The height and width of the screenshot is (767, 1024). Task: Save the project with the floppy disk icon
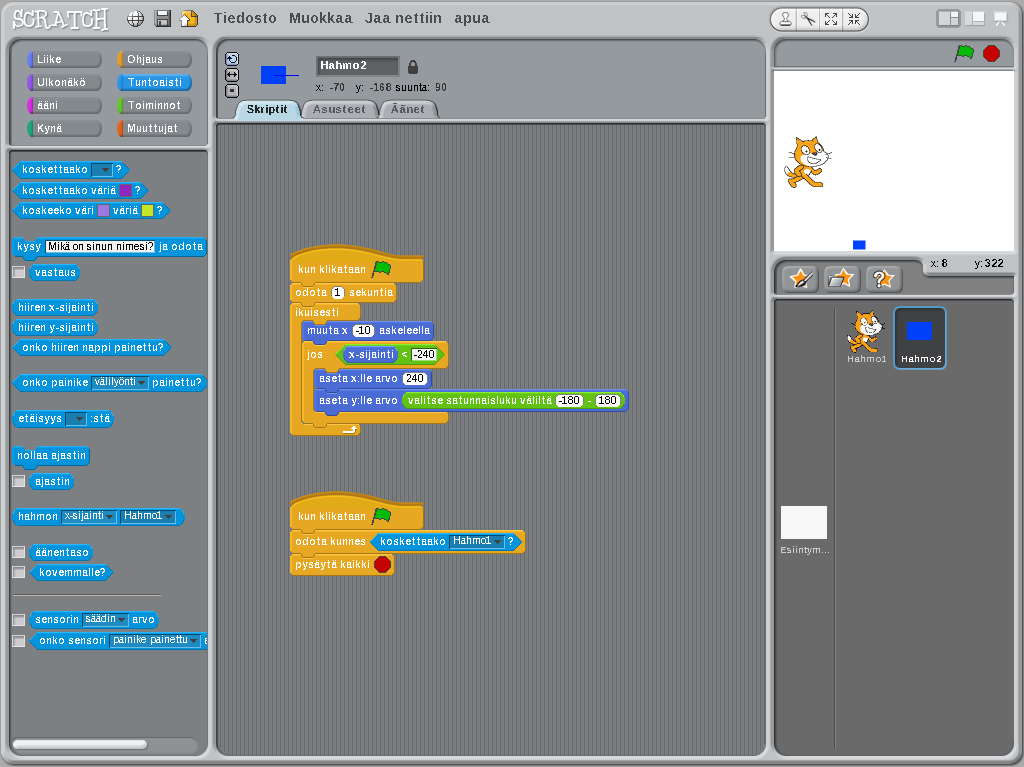pos(162,19)
